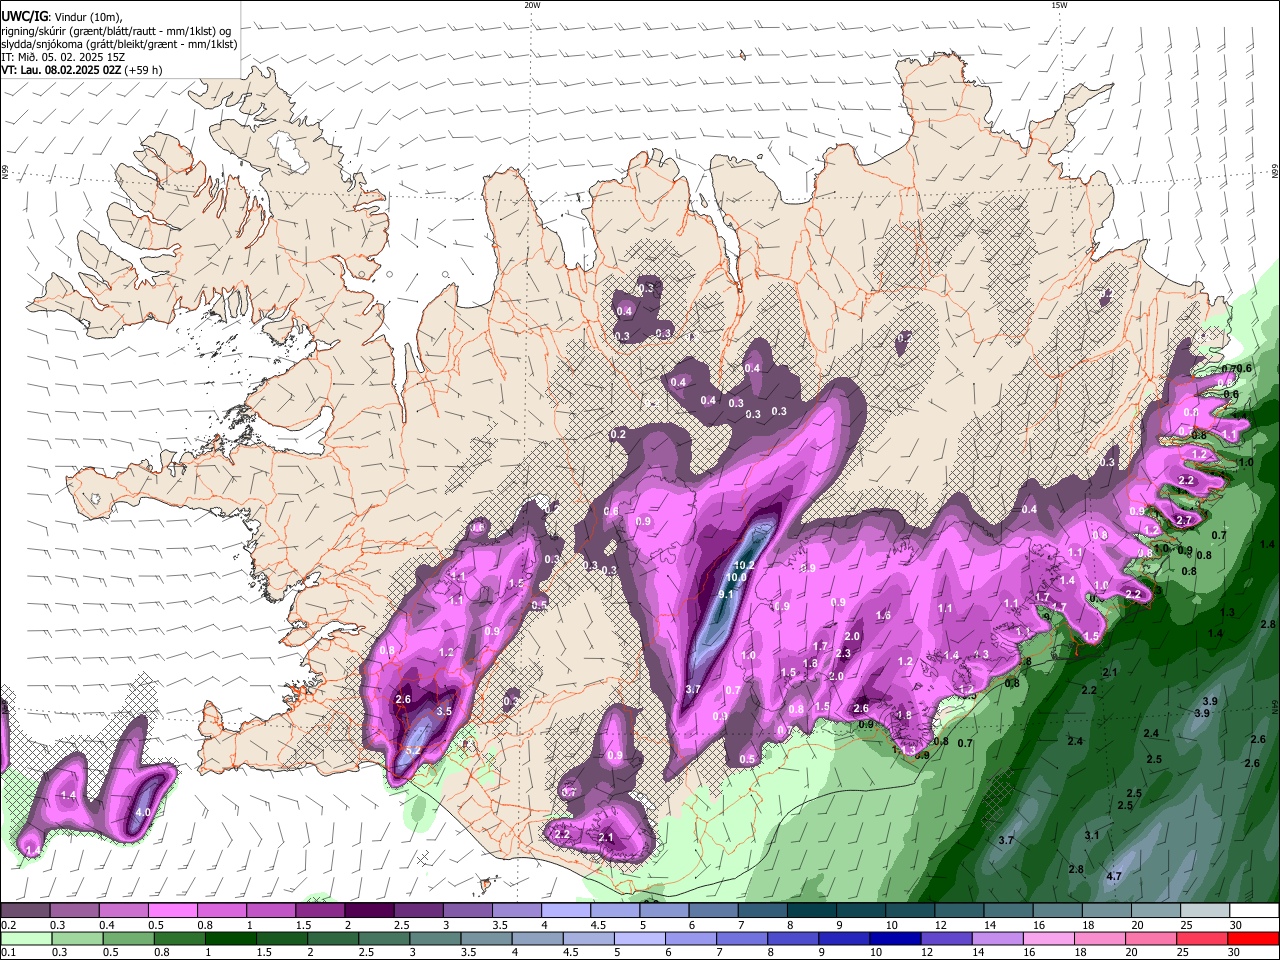This screenshot has width=1280, height=960.
Task: Click the 1.6 snowfall value on the map
Action: pyautogui.click(x=883, y=616)
